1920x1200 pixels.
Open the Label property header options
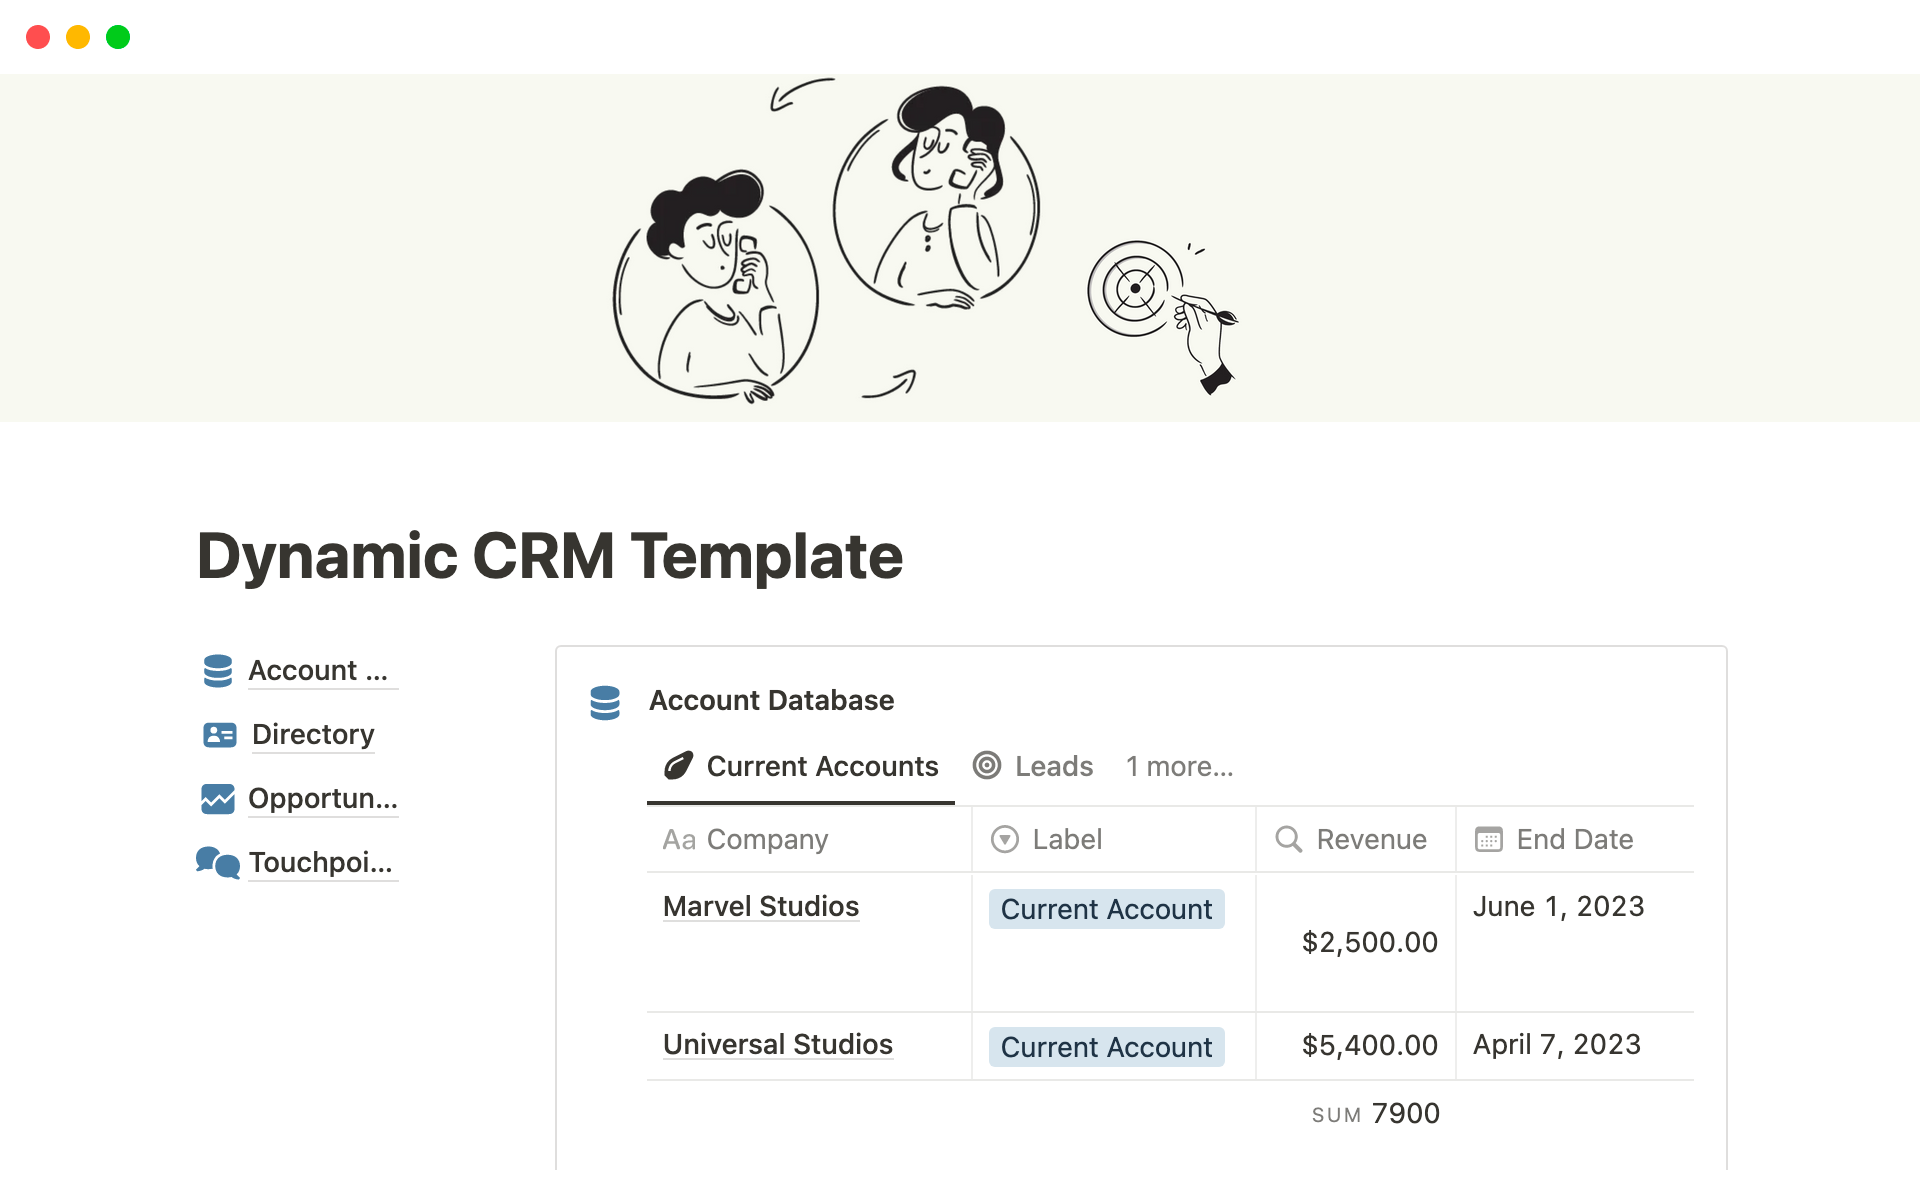point(1066,840)
